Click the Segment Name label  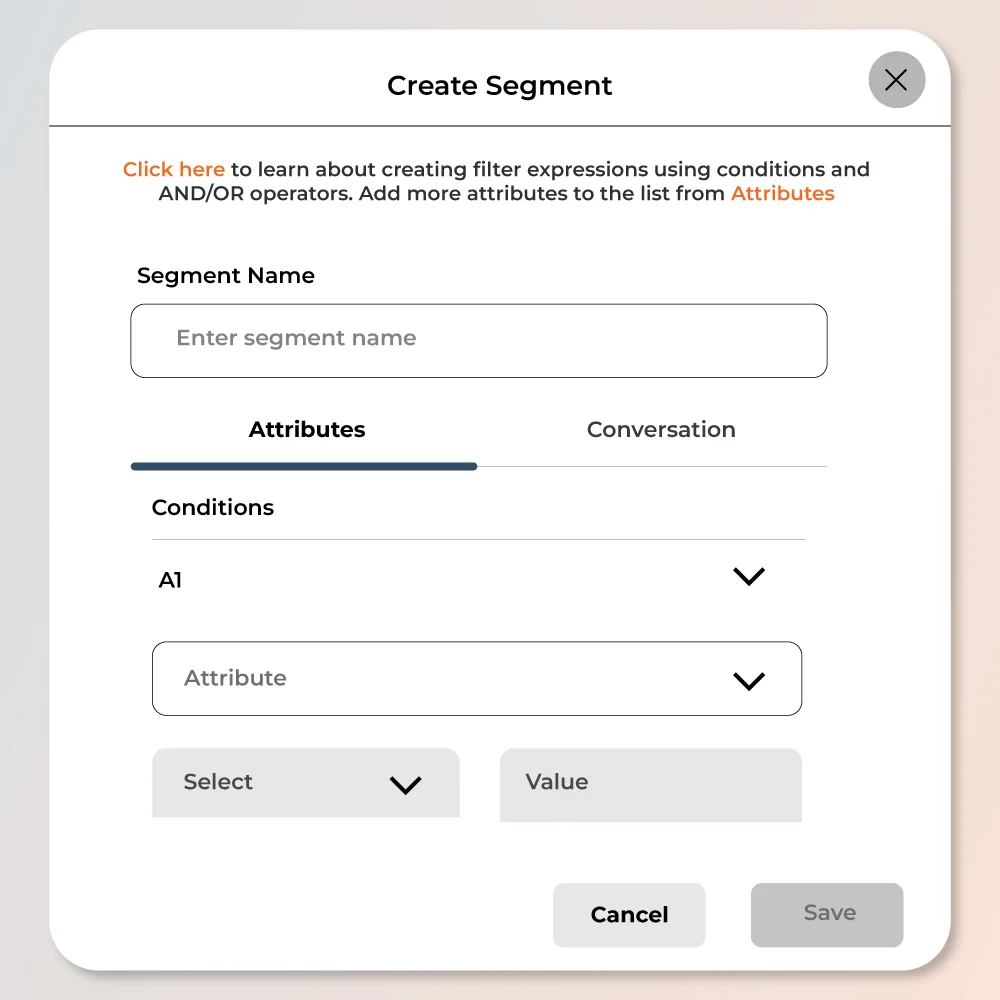[225, 276]
